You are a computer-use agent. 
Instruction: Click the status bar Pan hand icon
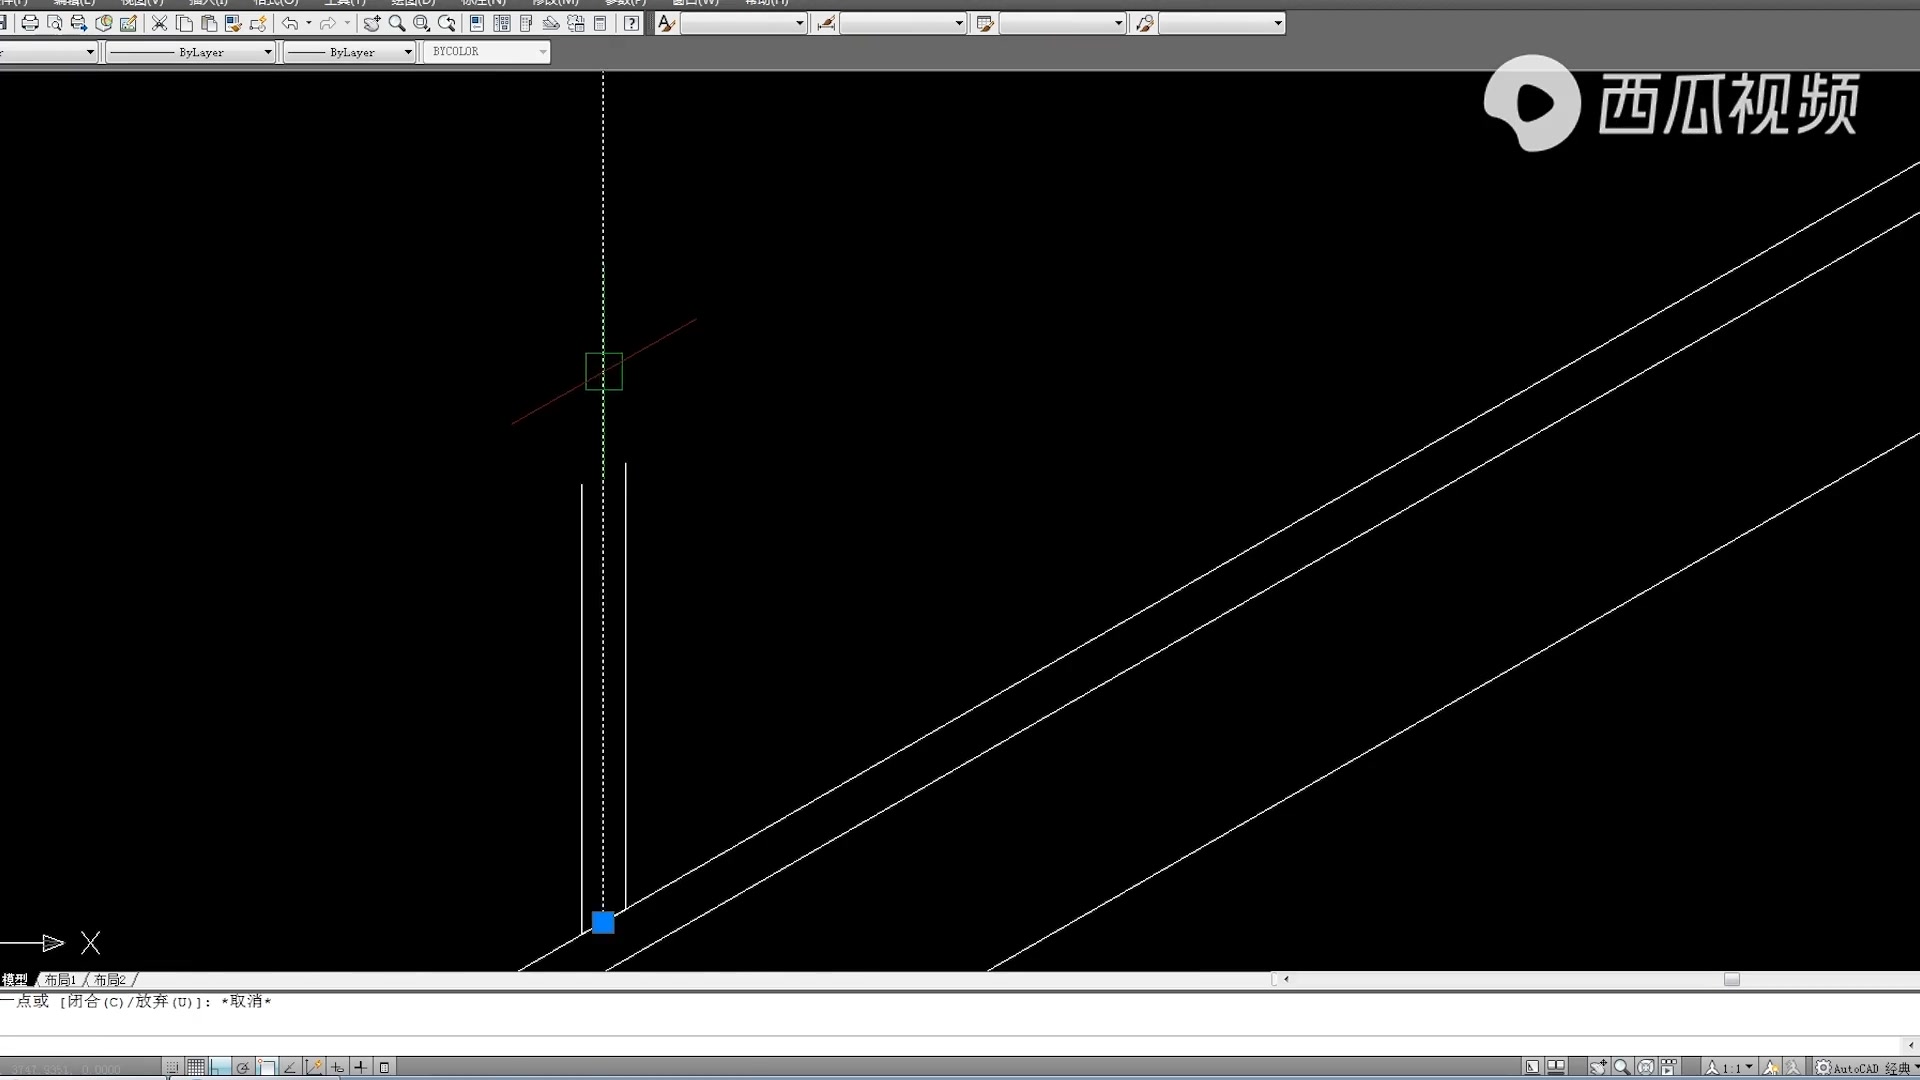pyautogui.click(x=1598, y=1067)
